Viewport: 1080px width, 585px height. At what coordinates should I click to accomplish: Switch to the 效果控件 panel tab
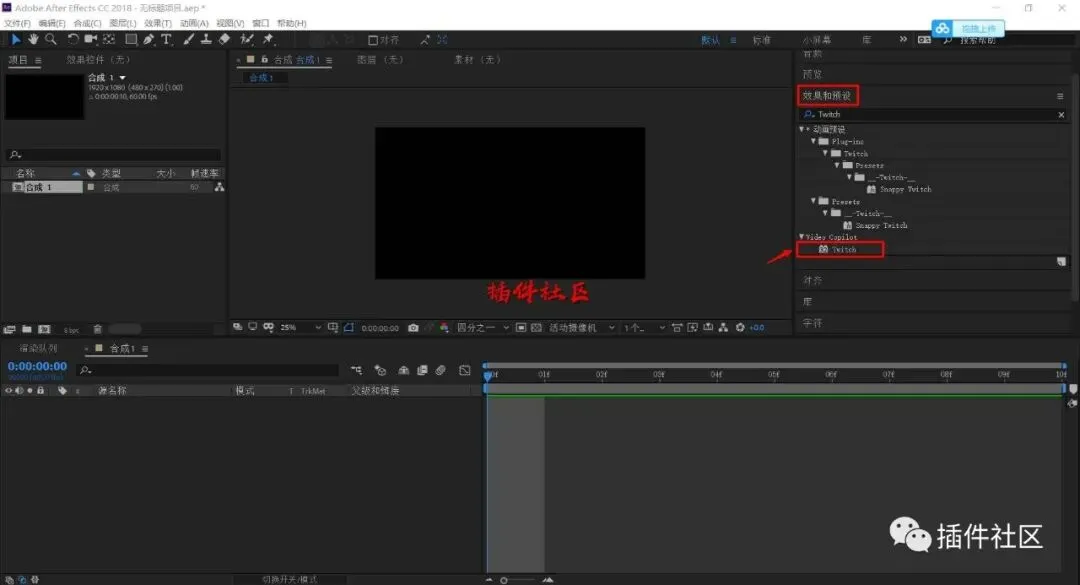click(98, 60)
